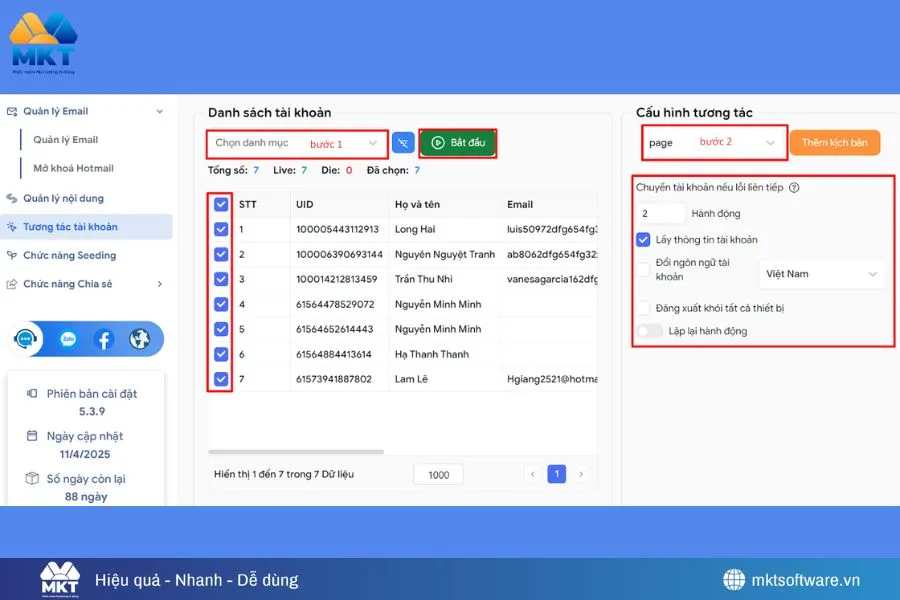
Task: Uncheck Lấy thông tin tài khoản checkbox
Action: click(644, 240)
